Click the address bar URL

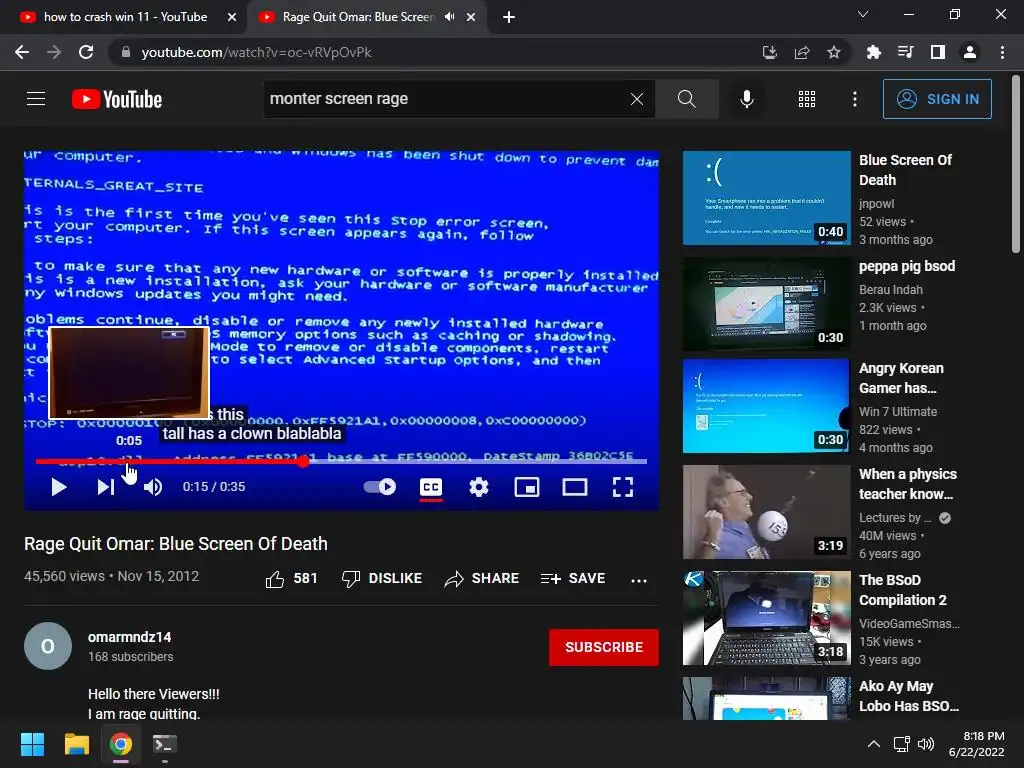[x=256, y=52]
